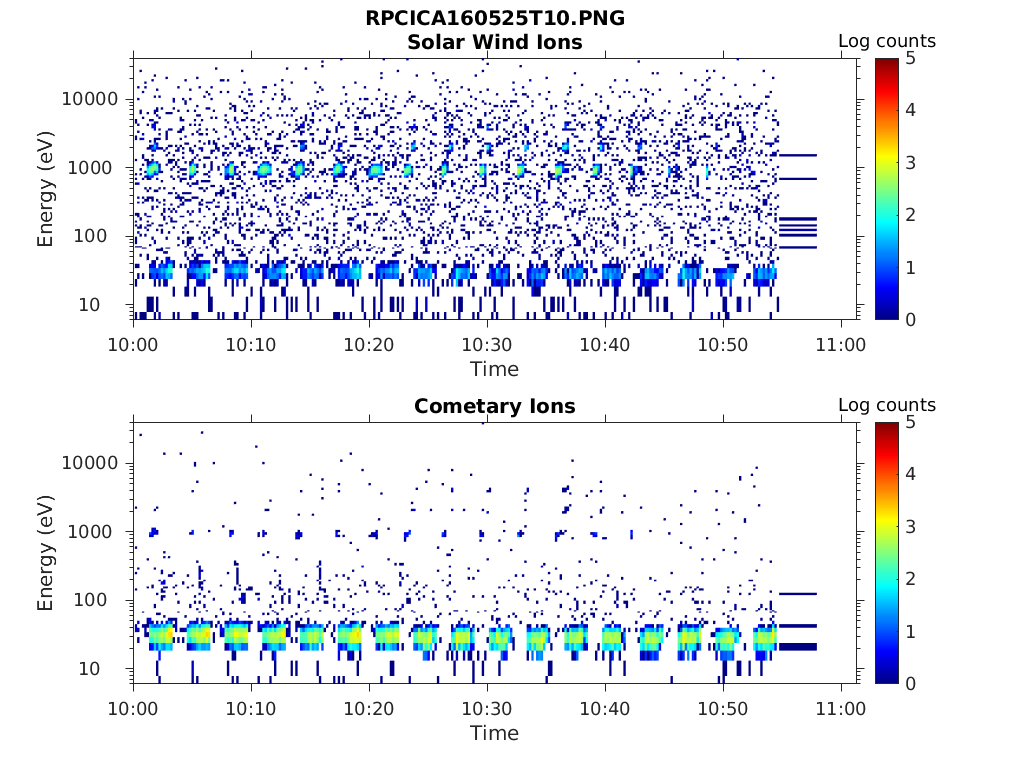Click the RPCICA160525T10.PNG figure title
The width and height of the screenshot is (1024, 768).
[x=494, y=18]
